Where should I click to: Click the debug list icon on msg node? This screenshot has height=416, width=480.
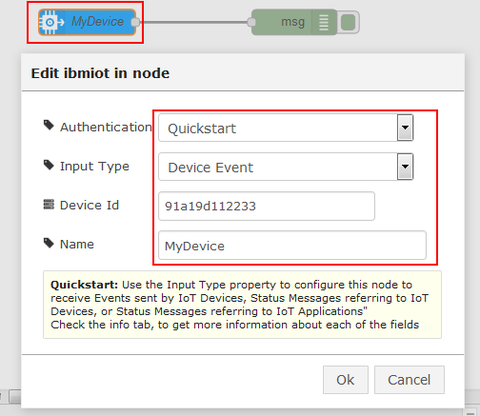[x=324, y=22]
